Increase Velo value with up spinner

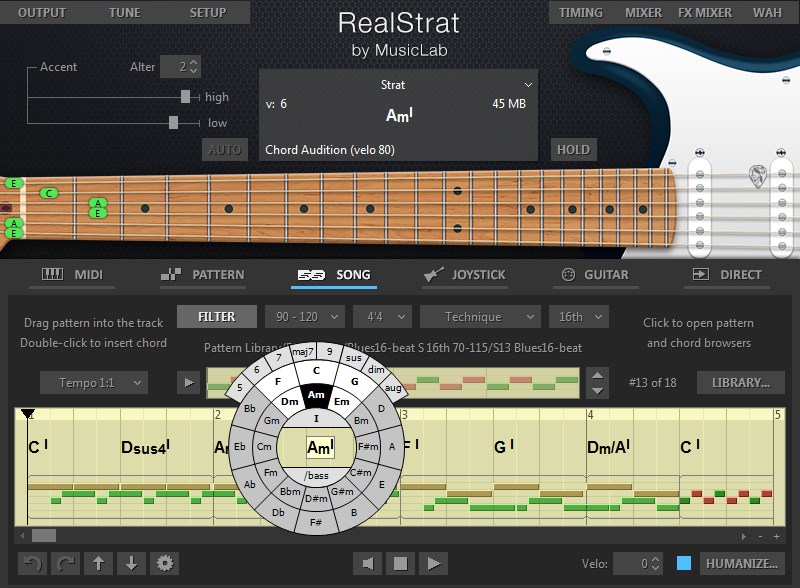[x=656, y=559]
